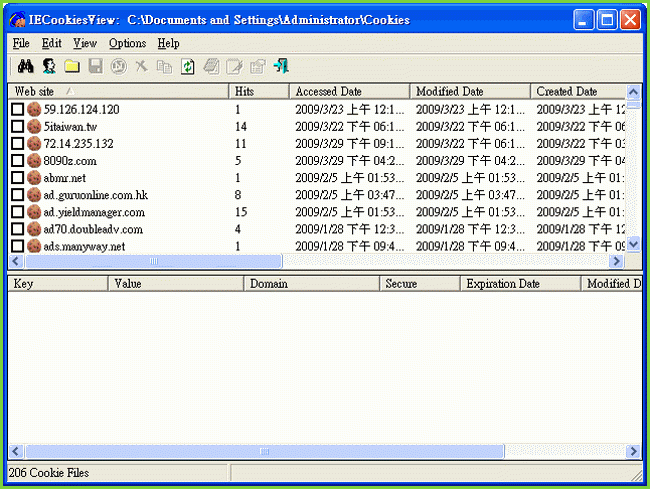
Task: Click the Exit door icon in toolbar
Action: tap(281, 66)
